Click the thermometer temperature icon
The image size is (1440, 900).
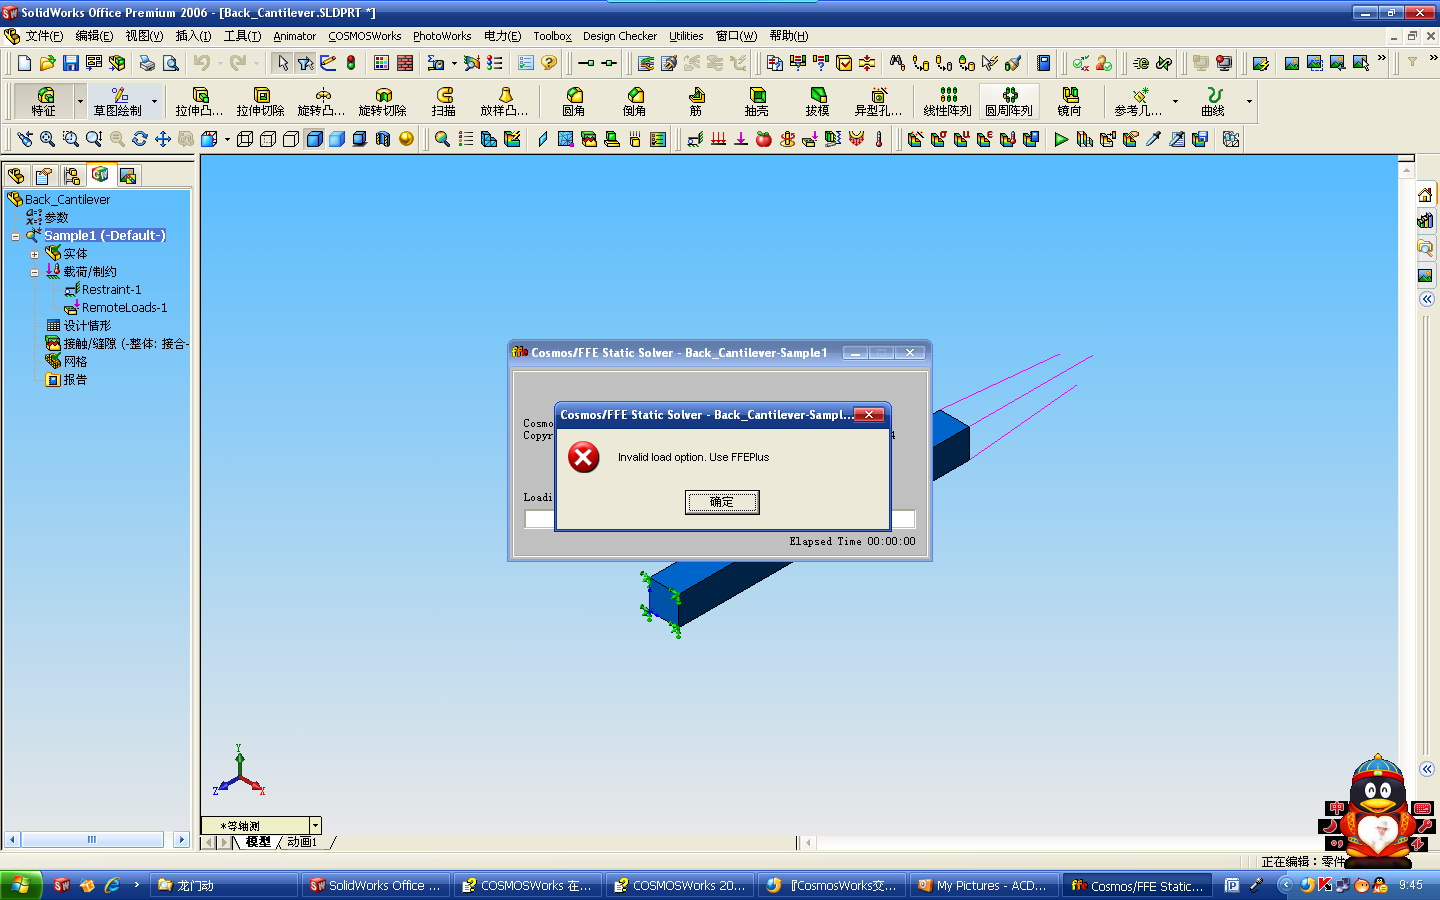879,139
